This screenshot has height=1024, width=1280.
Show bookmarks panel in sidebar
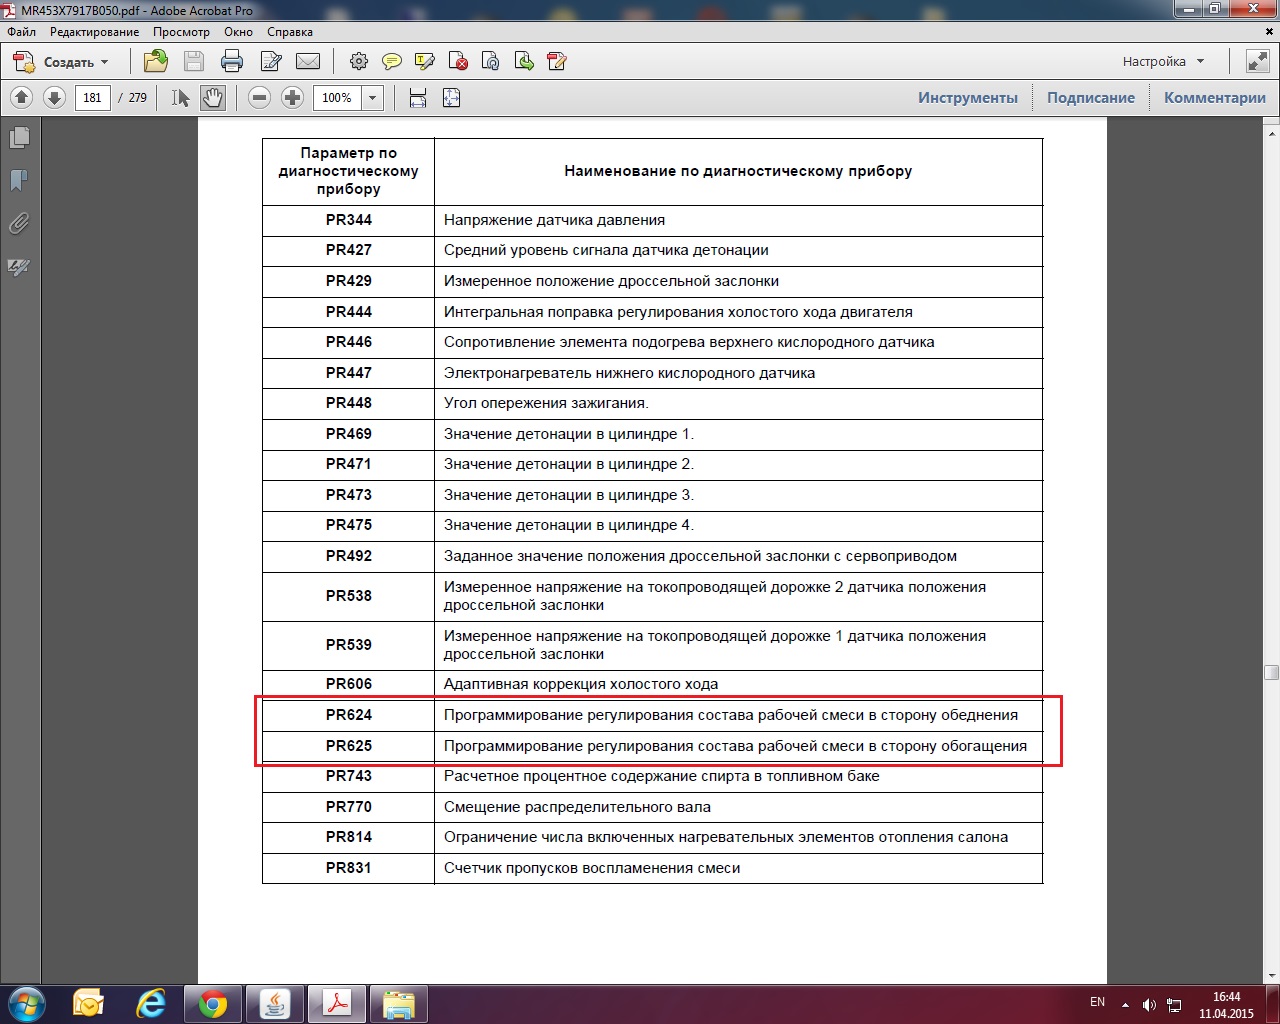pos(19,180)
